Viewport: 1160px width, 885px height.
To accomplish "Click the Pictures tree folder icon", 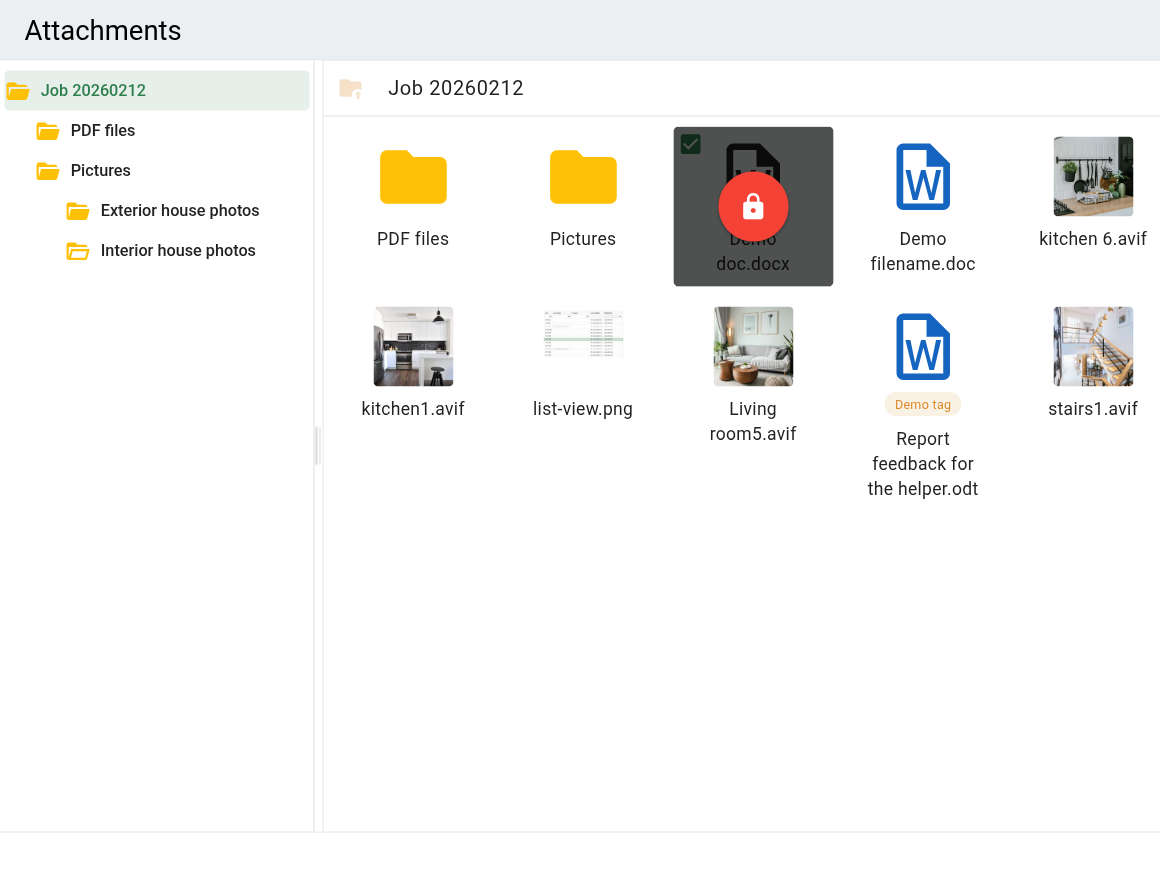I will click(48, 171).
